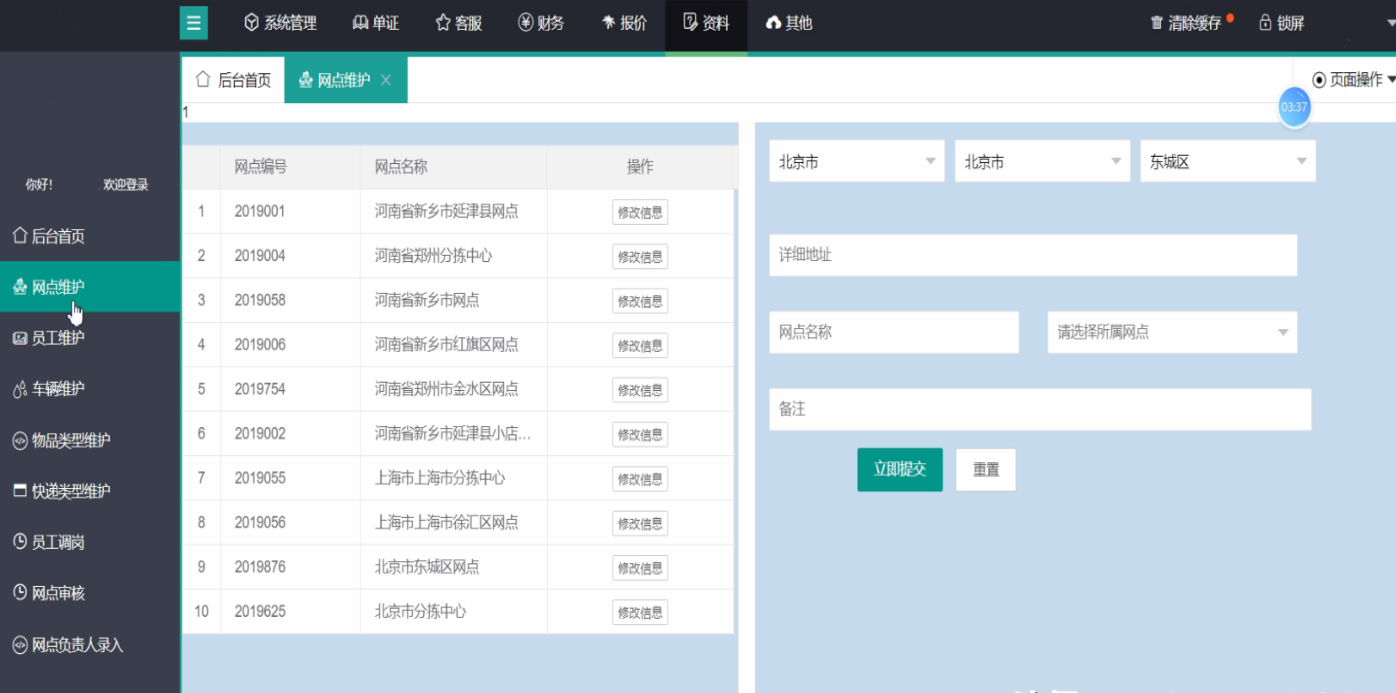The height and width of the screenshot is (693, 1396).
Task: Click the 员工调岗 clock icon
Action: click(x=19, y=542)
